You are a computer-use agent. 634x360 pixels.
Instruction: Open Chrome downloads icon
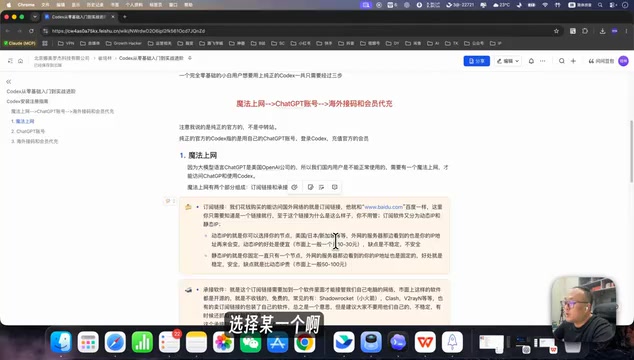coord(602,31)
